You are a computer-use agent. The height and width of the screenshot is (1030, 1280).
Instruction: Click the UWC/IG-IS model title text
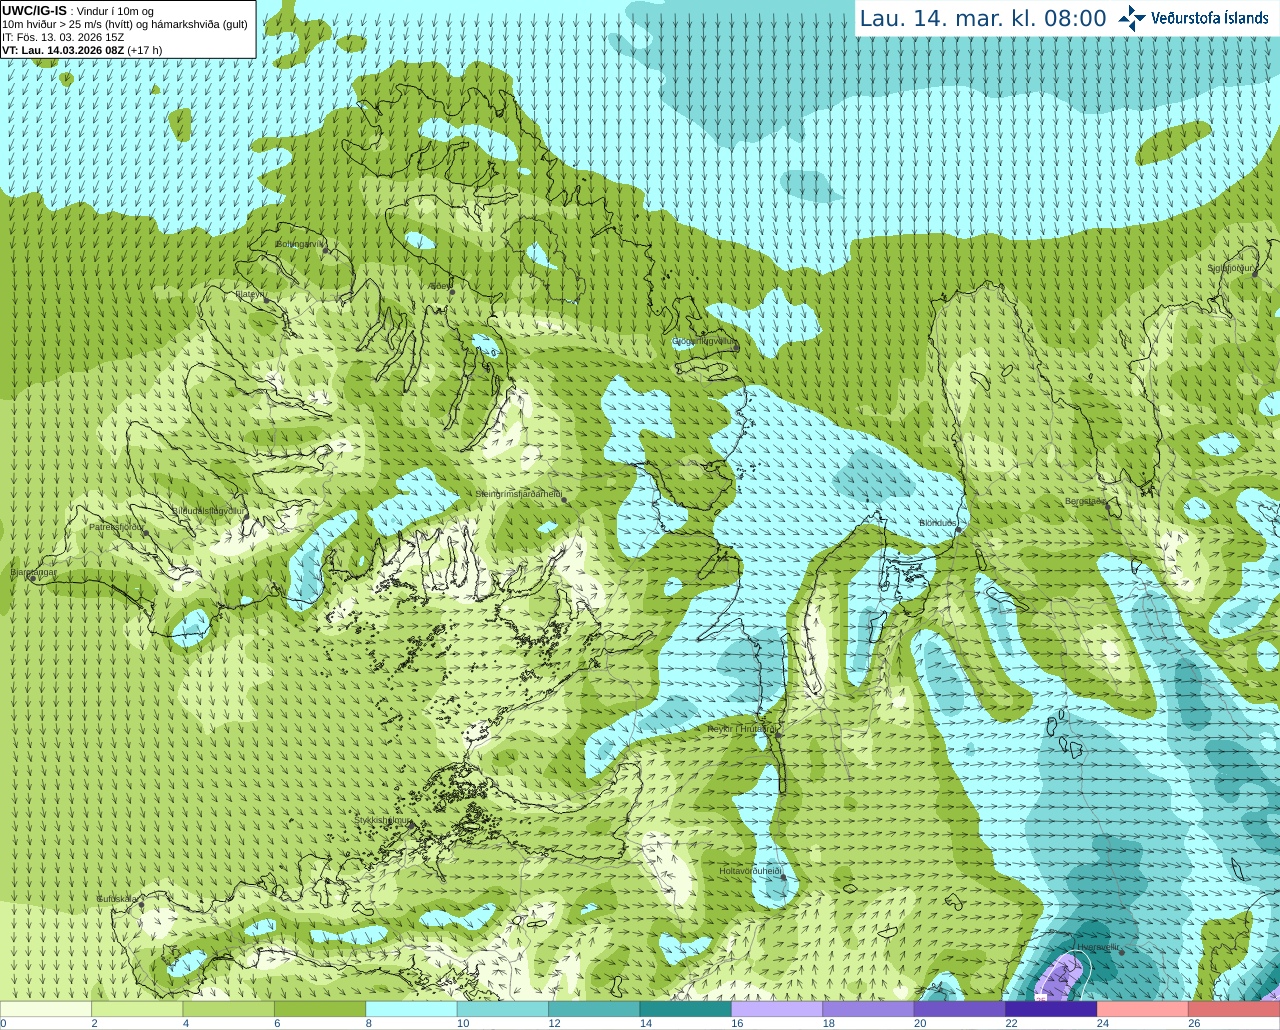point(35,10)
